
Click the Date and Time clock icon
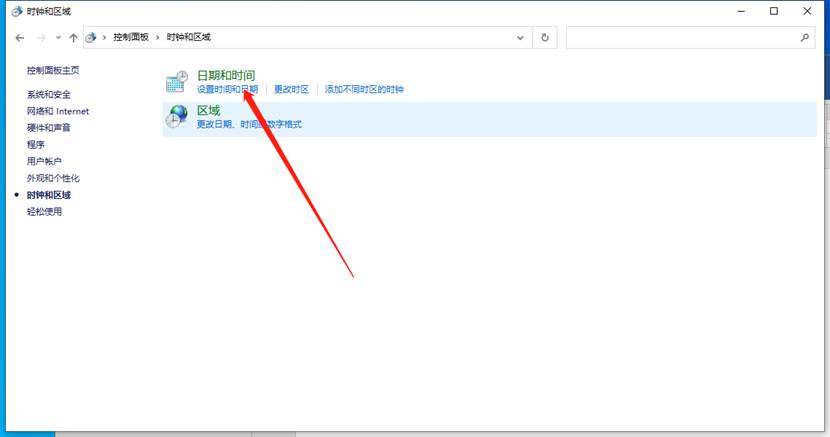(177, 83)
